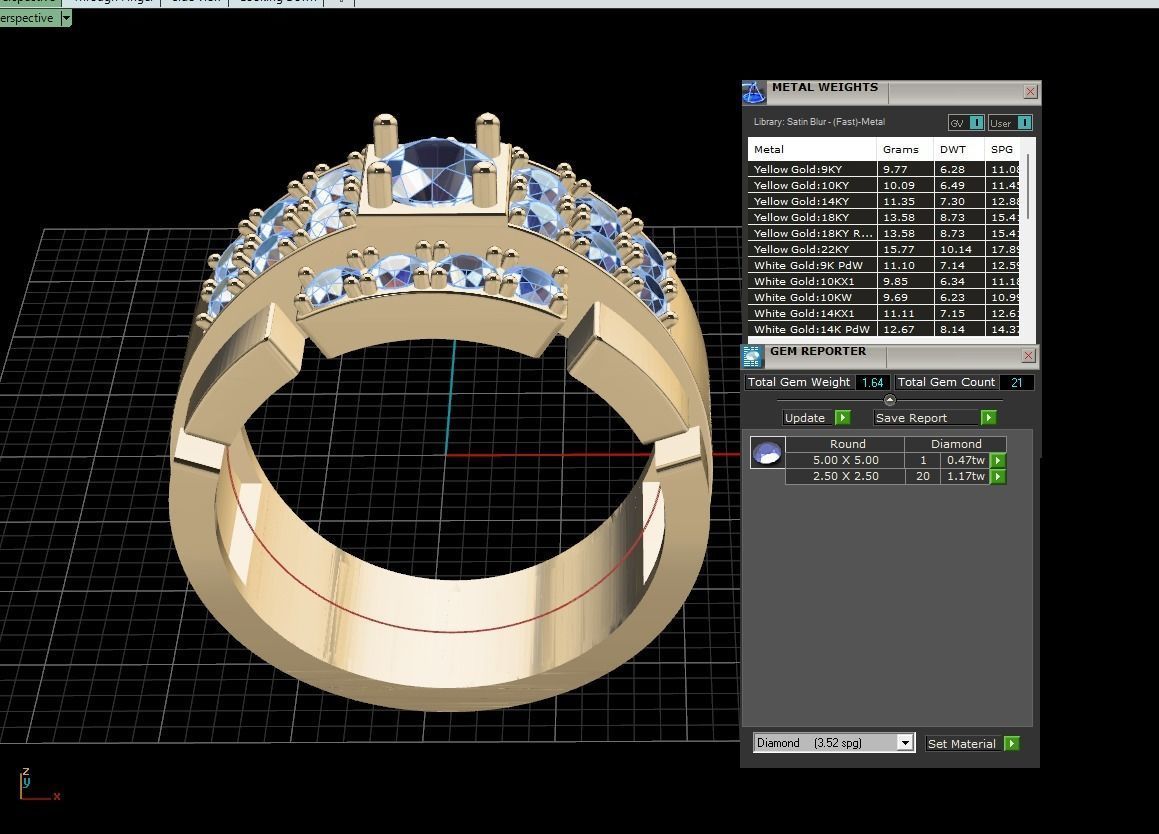Viewport: 1159px width, 834px height.
Task: Select the White Gold:14K PdW row
Action: (x=883, y=329)
